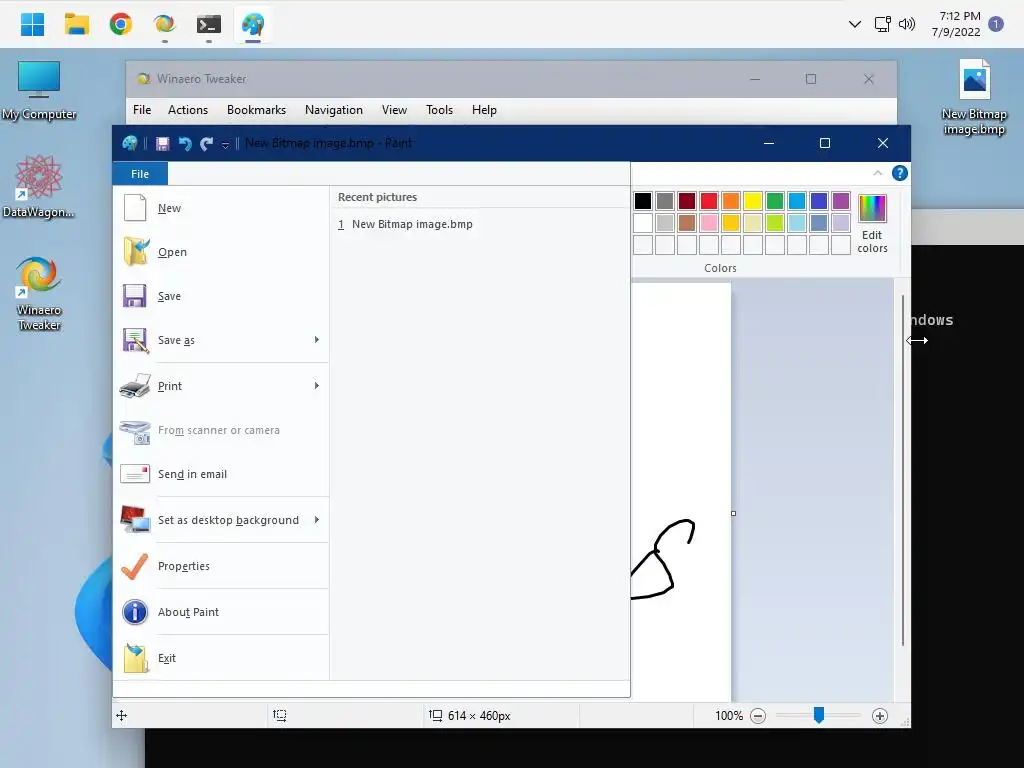
Task: Select the My Computer desktop icon
Action: pos(39,90)
